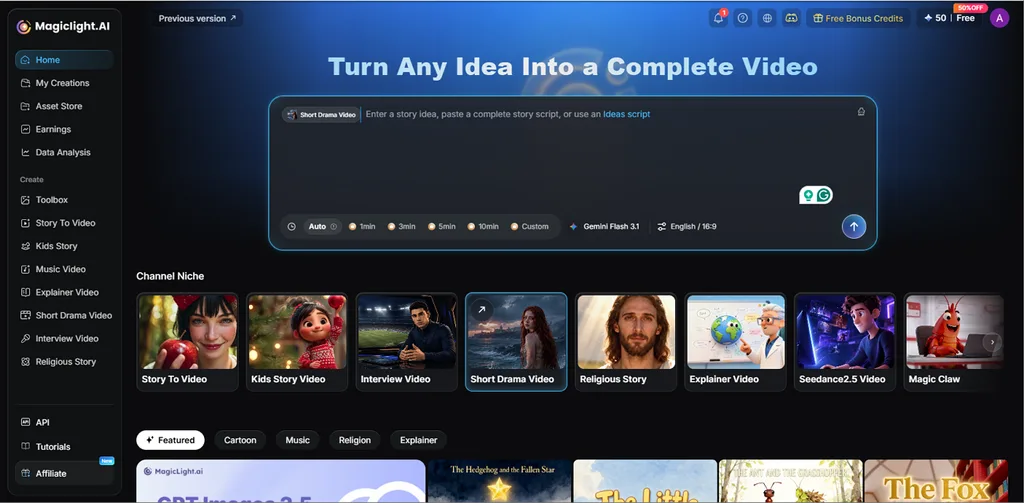
Task: Open Short Drama Video card arrow icon
Action: pos(481,310)
